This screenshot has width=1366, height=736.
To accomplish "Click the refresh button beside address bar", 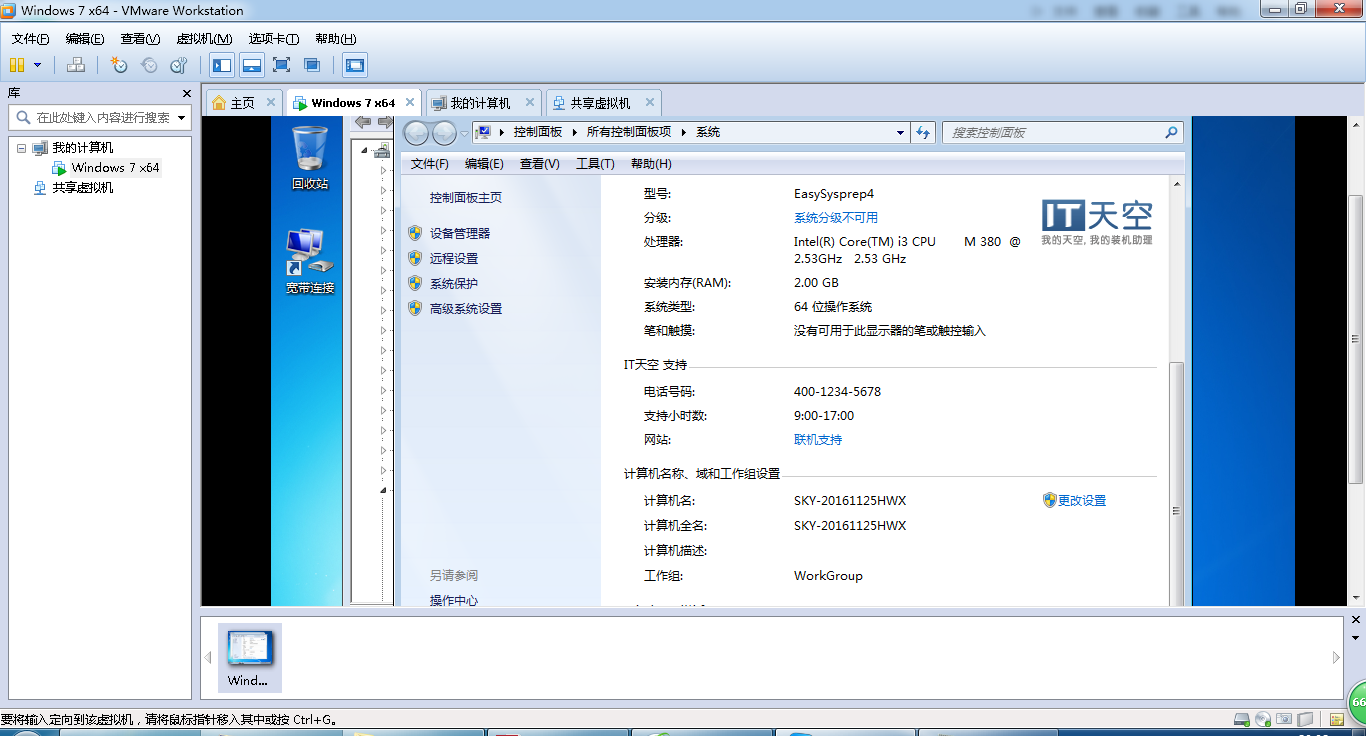I will click(x=923, y=132).
